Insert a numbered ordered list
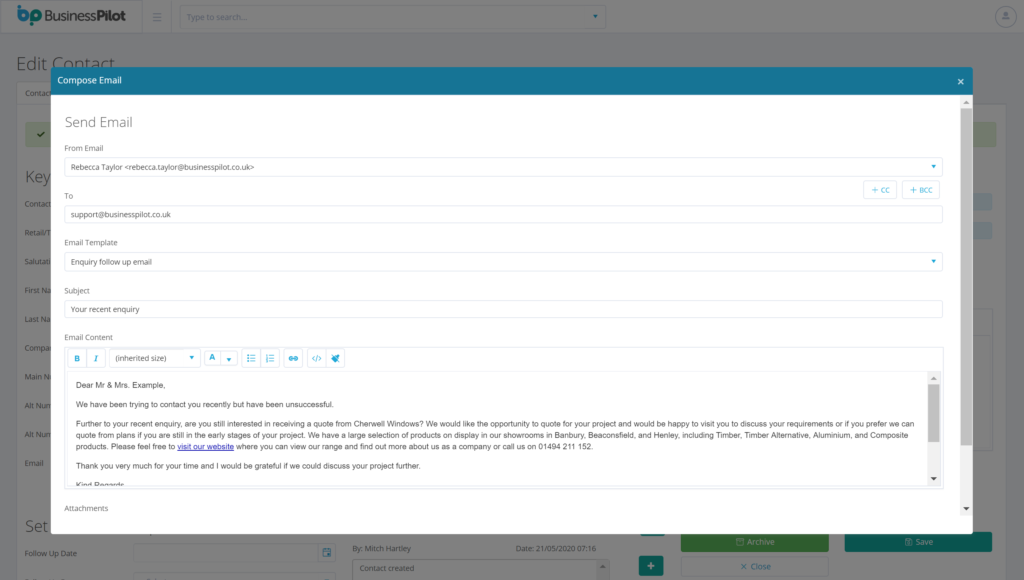 tap(270, 358)
